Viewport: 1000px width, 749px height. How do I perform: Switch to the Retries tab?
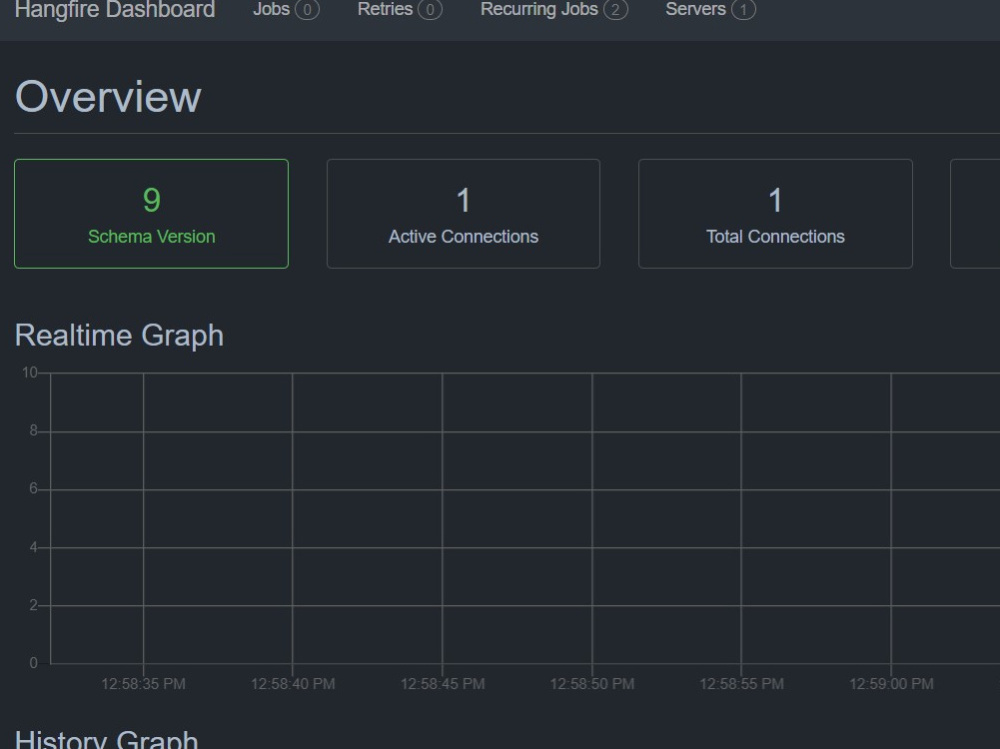[x=399, y=10]
